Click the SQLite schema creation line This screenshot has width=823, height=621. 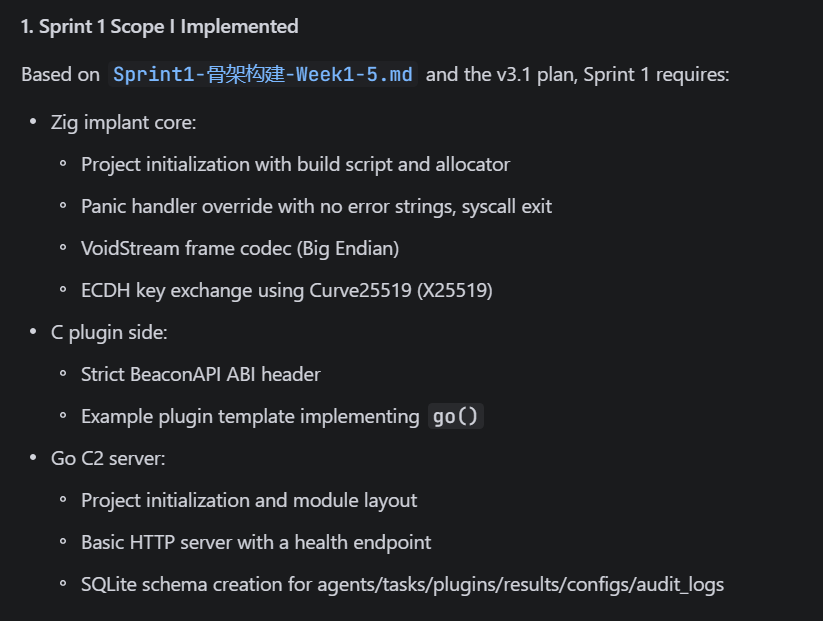tap(402, 584)
